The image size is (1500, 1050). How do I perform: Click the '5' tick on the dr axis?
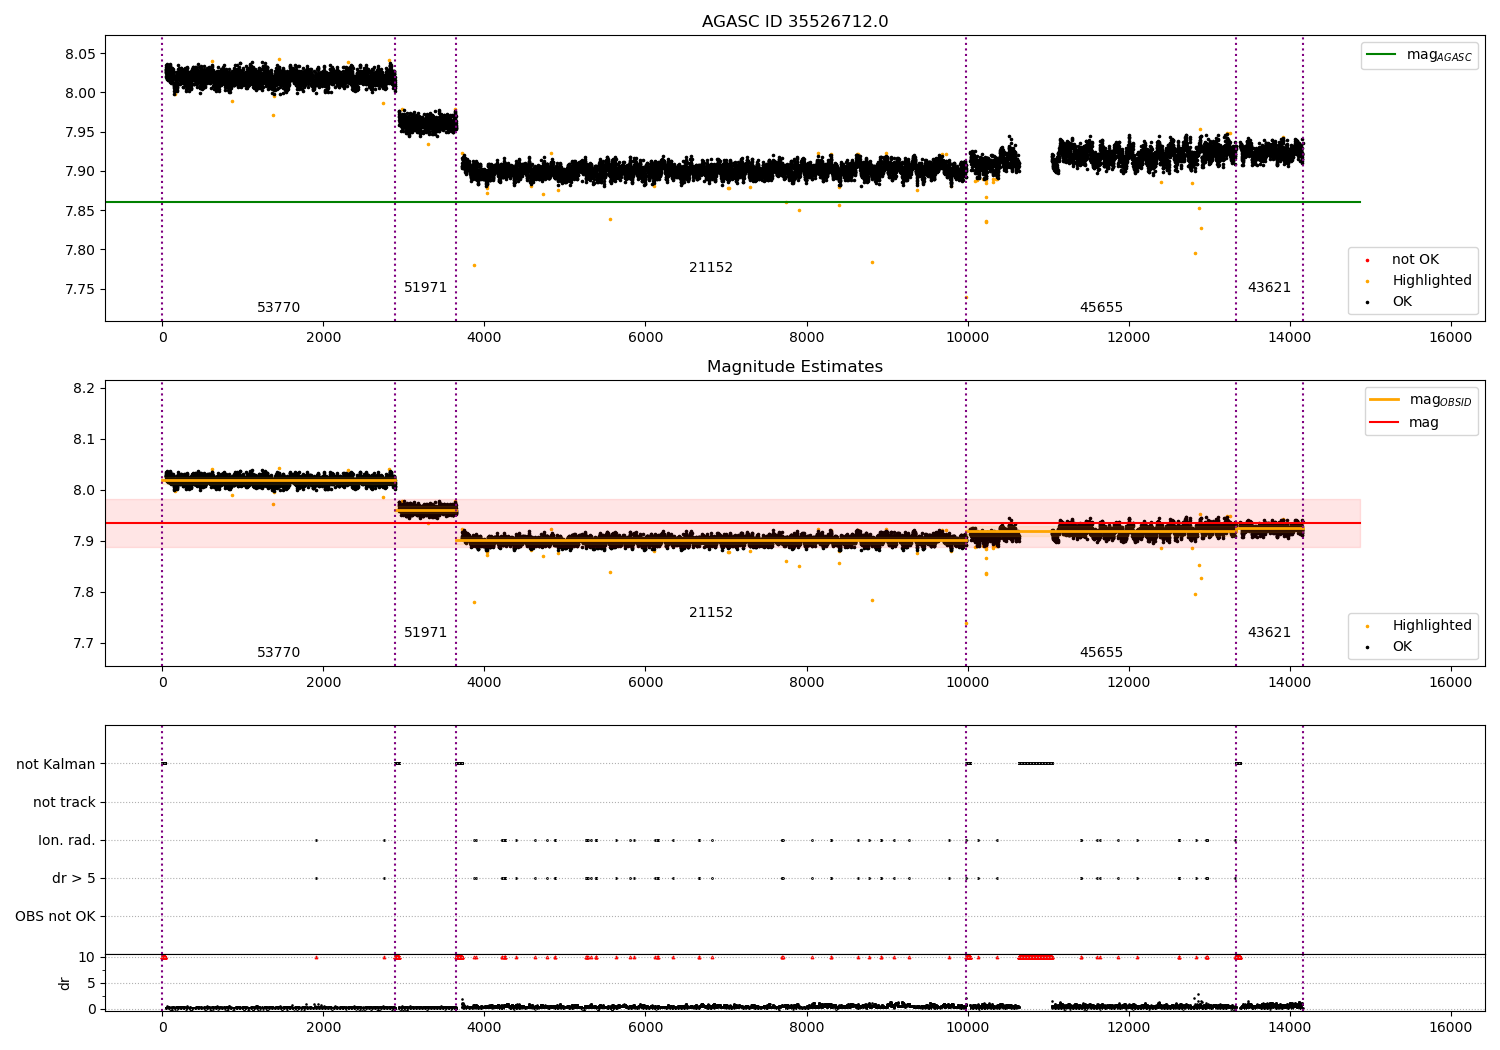[x=91, y=983]
